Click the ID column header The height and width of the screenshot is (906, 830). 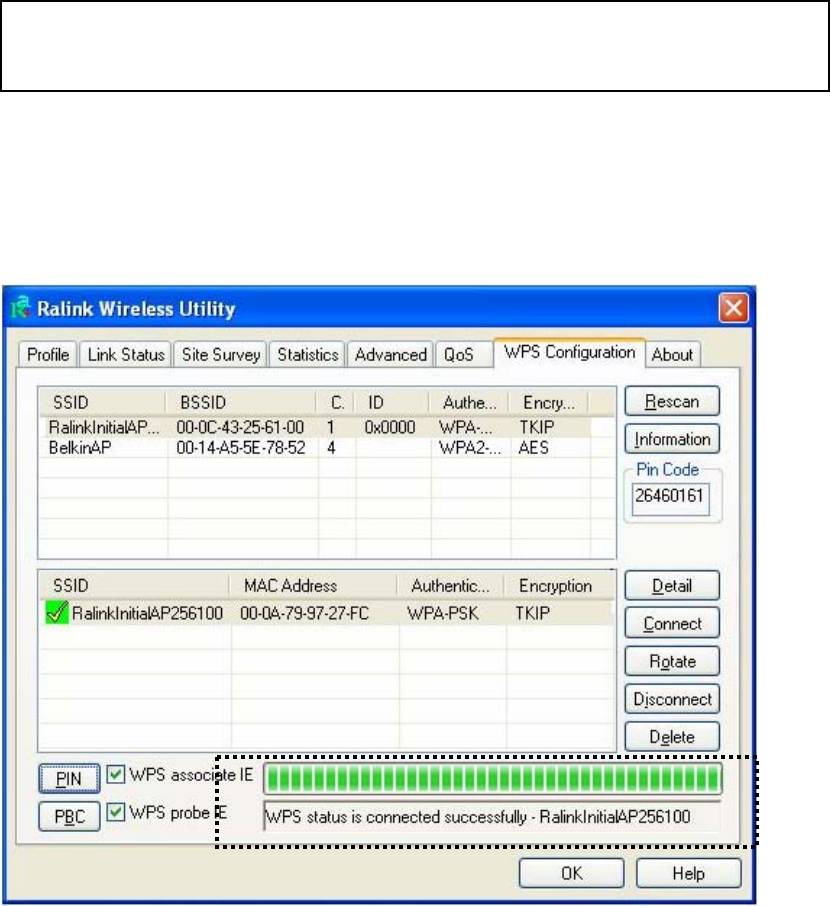(391, 402)
